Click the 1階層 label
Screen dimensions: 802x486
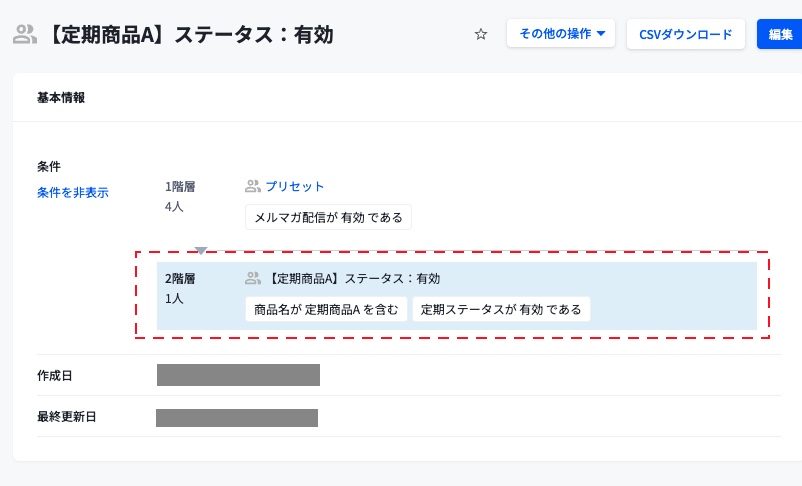click(180, 187)
